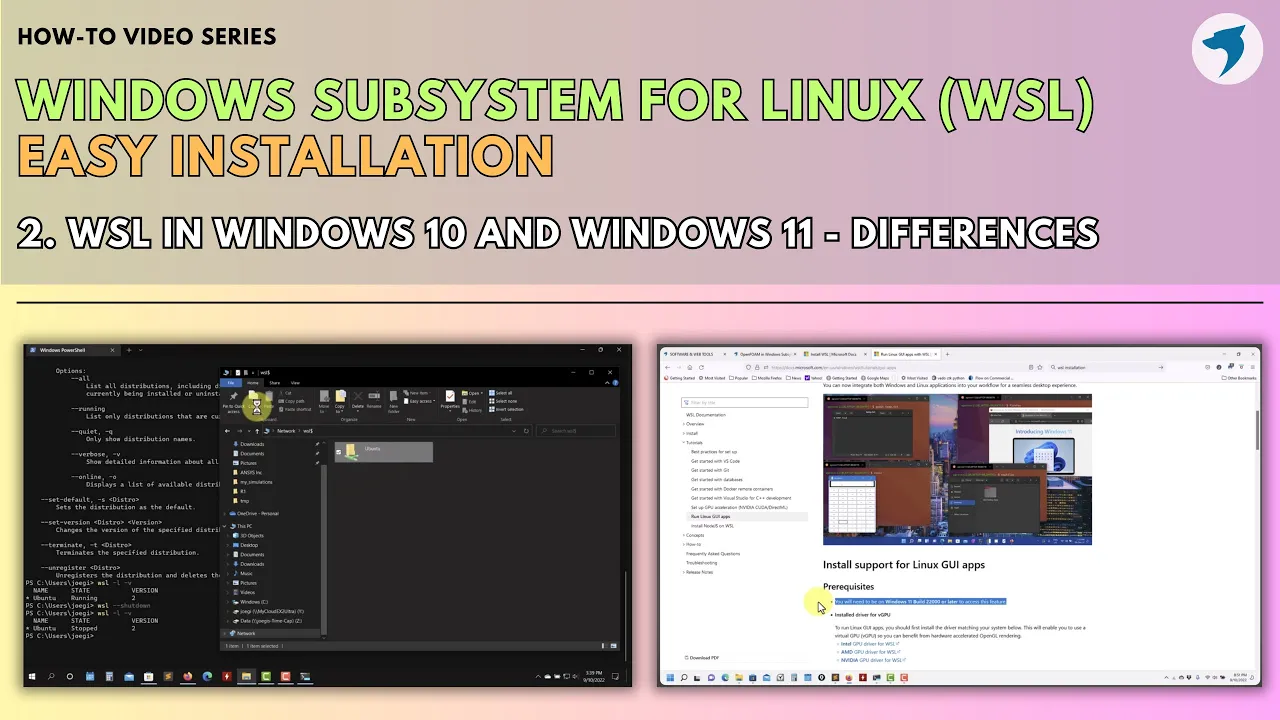Switch Explorer to large icons view in status bar

pos(613,646)
